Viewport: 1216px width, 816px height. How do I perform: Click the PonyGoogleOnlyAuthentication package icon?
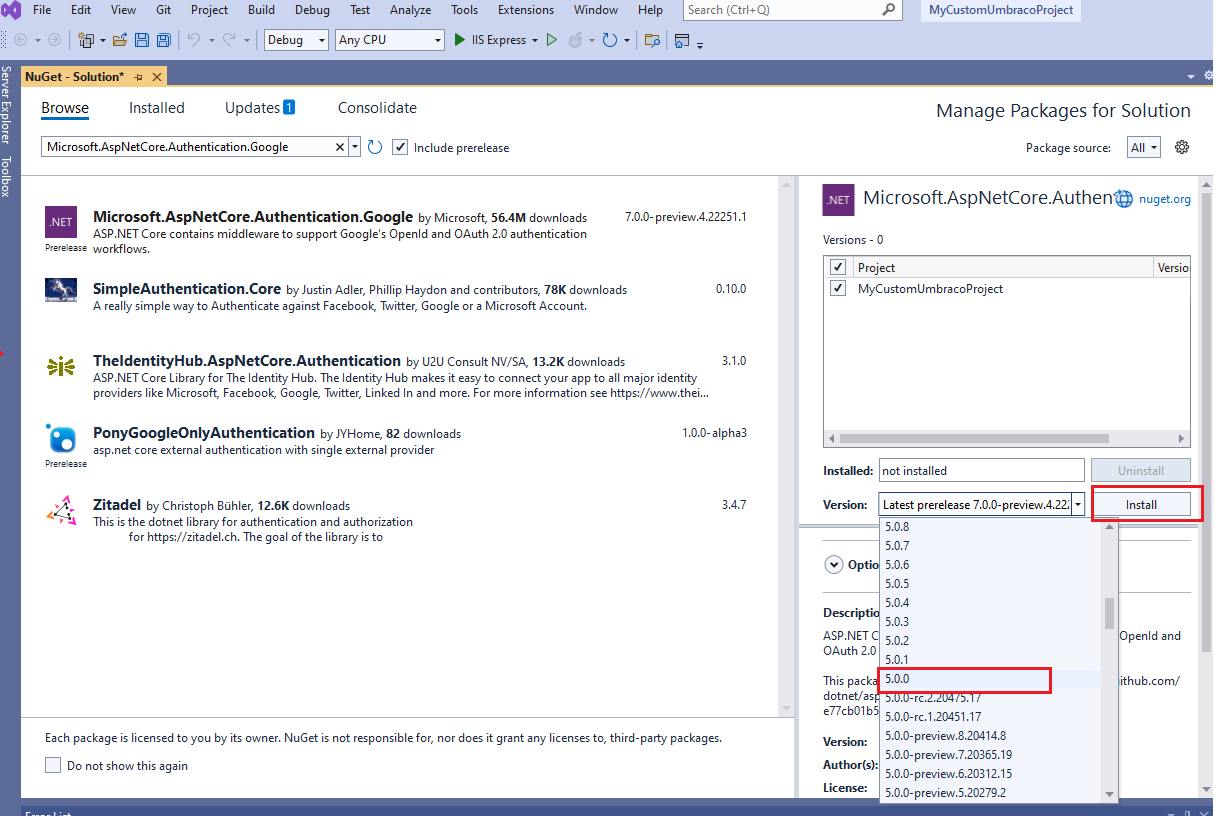click(61, 439)
